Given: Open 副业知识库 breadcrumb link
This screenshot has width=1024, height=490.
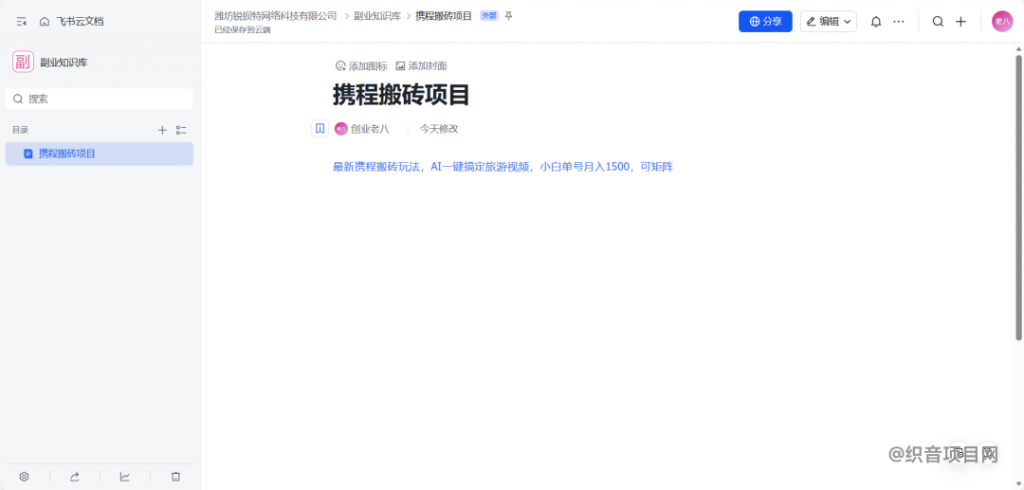Looking at the screenshot, I should click(x=377, y=16).
